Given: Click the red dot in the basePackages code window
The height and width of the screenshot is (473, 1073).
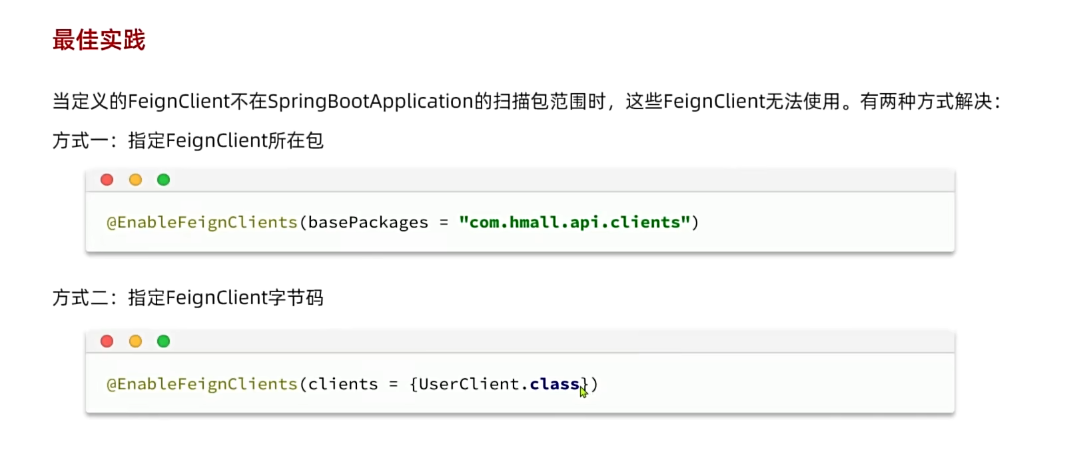Looking at the screenshot, I should [x=107, y=180].
